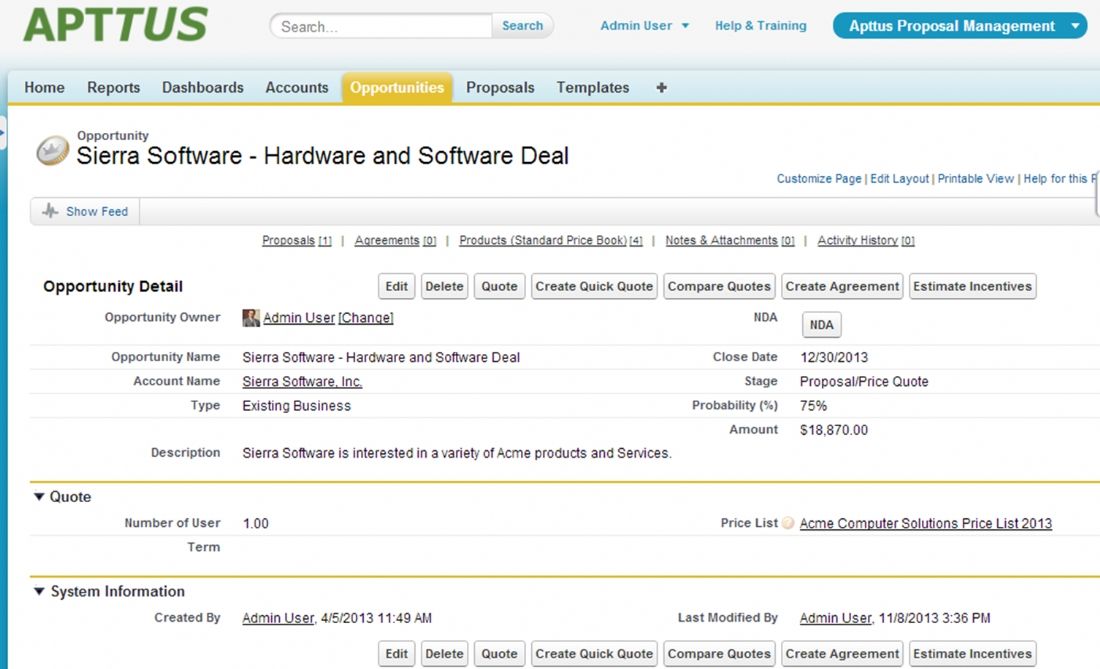The width and height of the screenshot is (1100, 669).
Task: Open Help & Training link
Action: (x=760, y=26)
